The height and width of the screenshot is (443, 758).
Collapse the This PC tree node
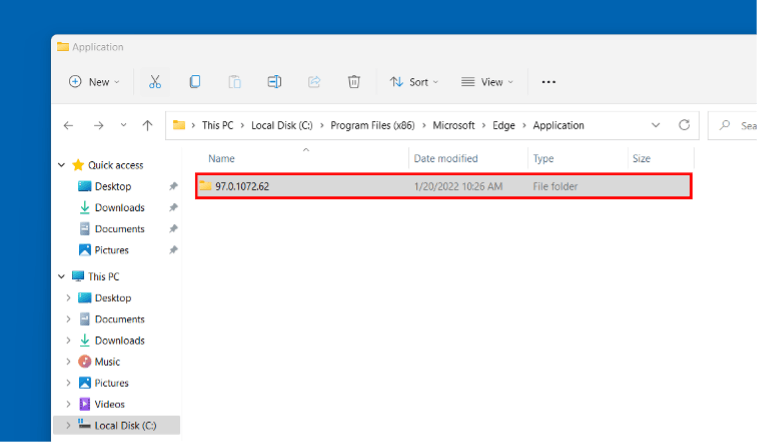coord(61,276)
